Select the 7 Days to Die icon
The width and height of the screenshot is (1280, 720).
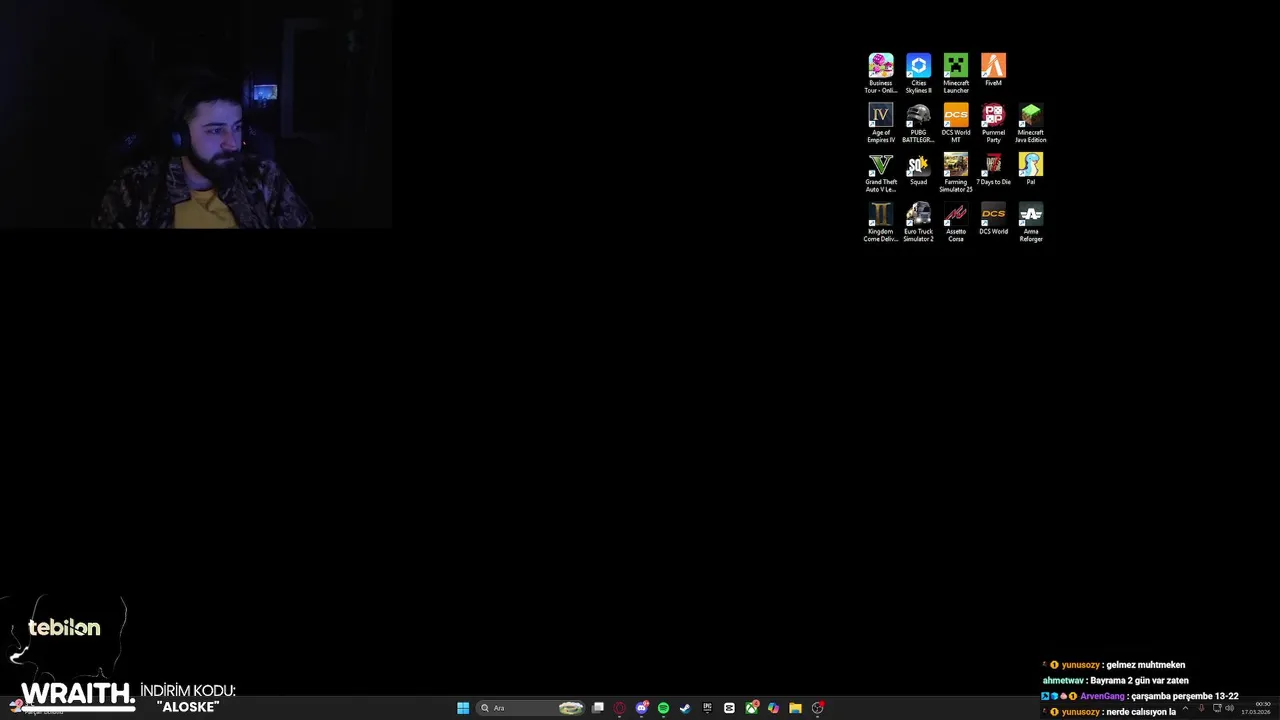coord(993,169)
